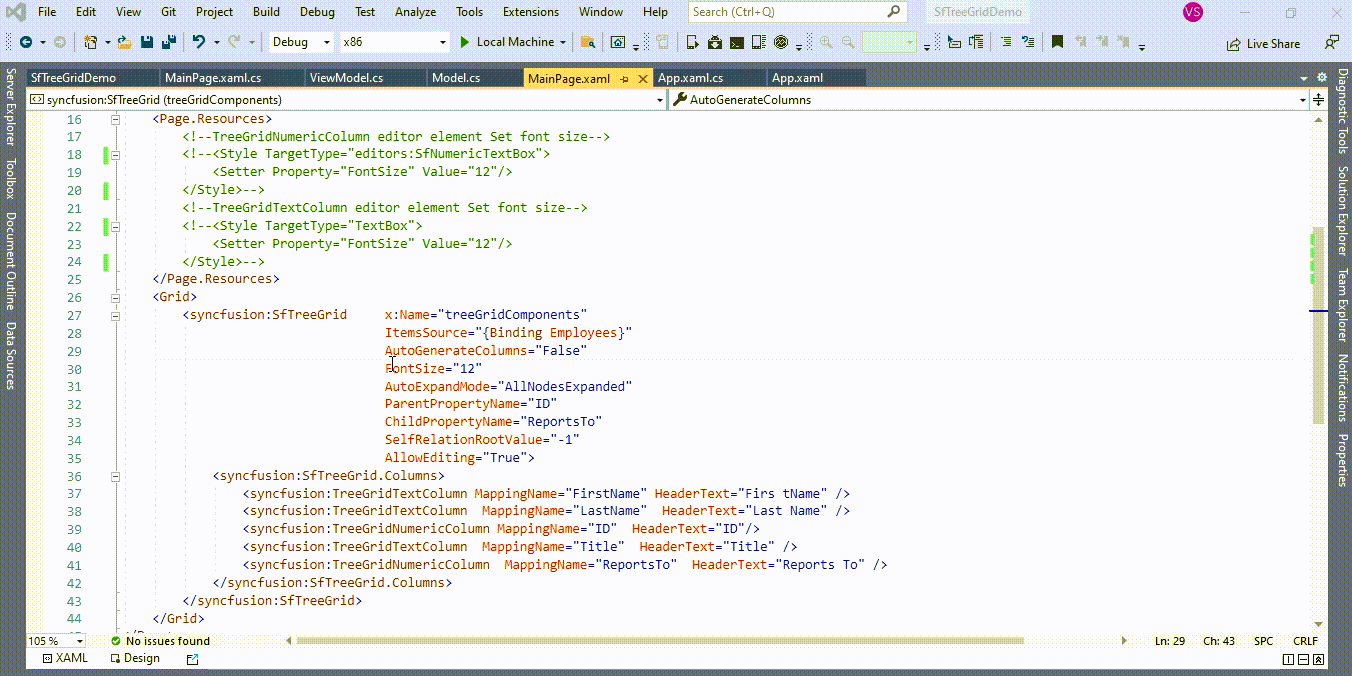Click the editor settings gear icon
Image resolution: width=1352 pixels, height=676 pixels.
point(1321,78)
